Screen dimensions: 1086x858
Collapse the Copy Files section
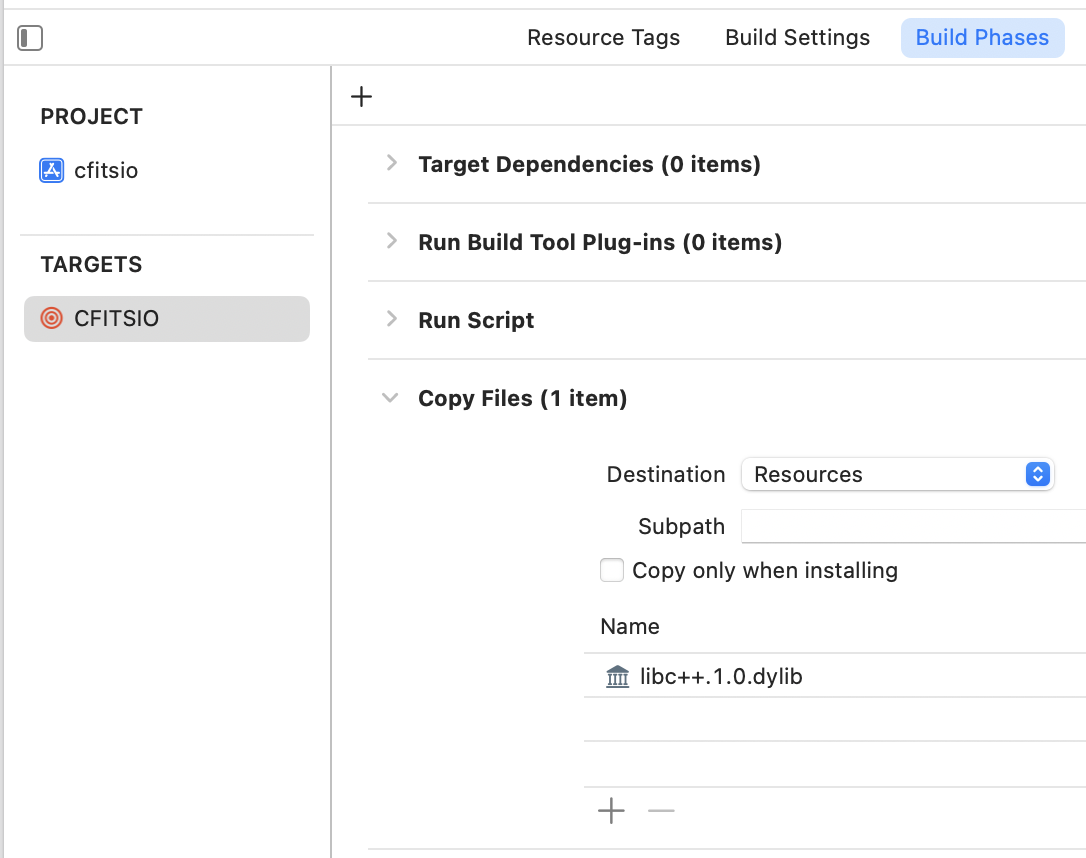390,398
